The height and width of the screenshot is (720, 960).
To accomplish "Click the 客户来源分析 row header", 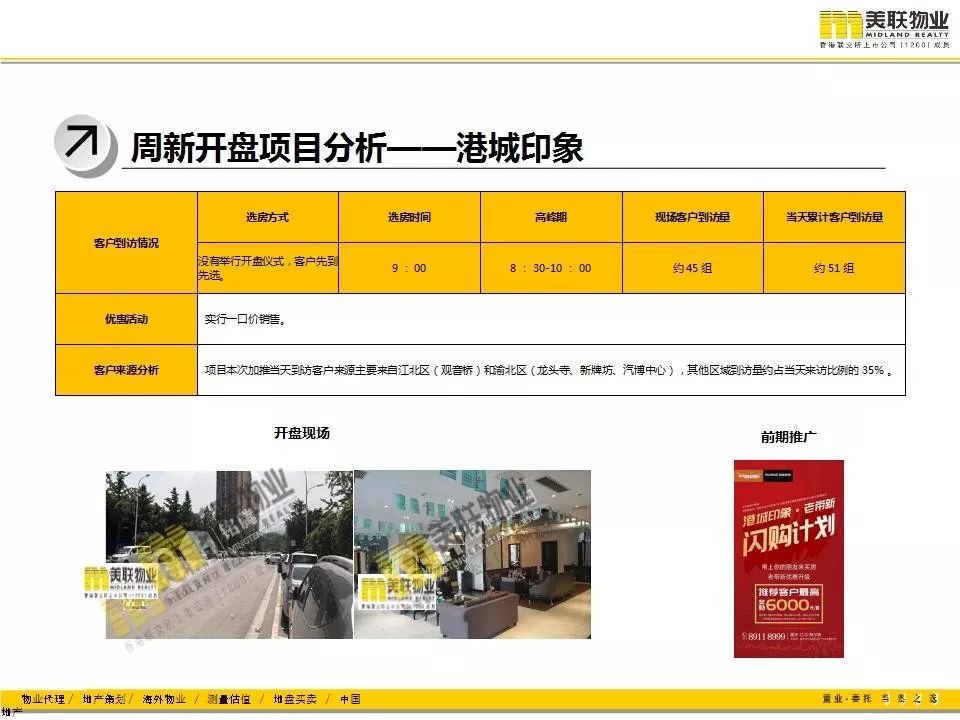I will [126, 370].
